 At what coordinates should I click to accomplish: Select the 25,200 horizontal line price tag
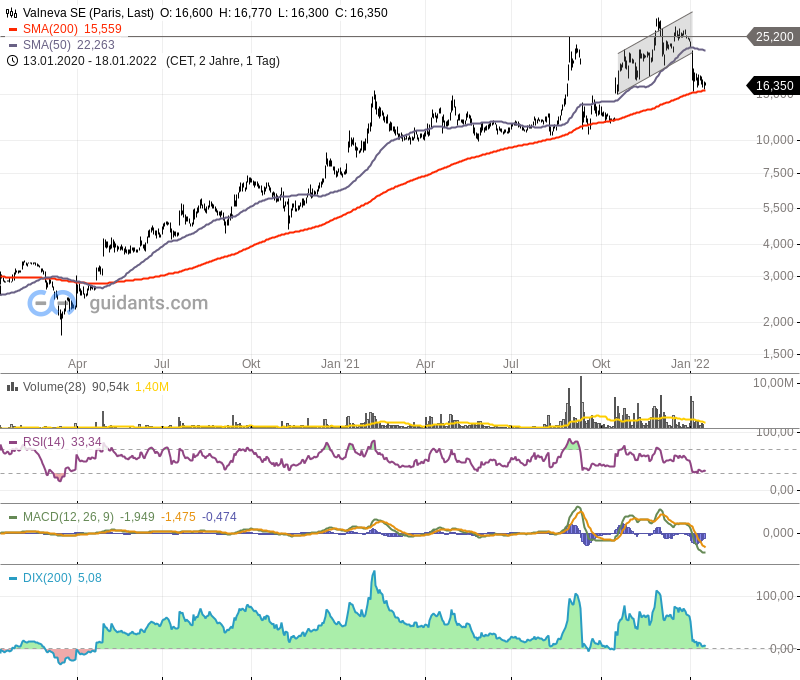pos(773,37)
